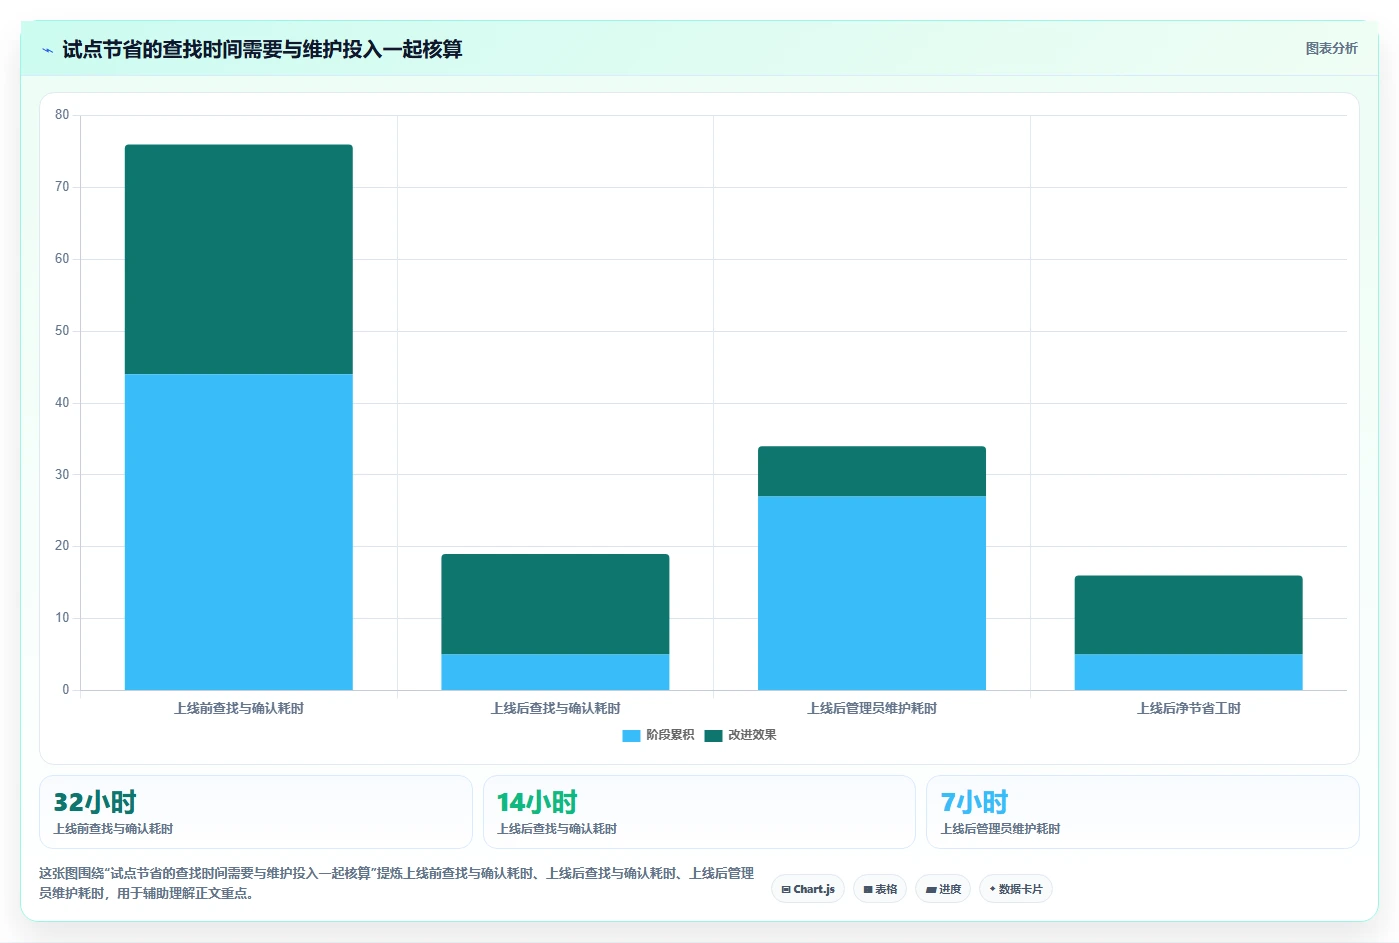
Task: Click the y-axis value 10
Action: [62, 618]
